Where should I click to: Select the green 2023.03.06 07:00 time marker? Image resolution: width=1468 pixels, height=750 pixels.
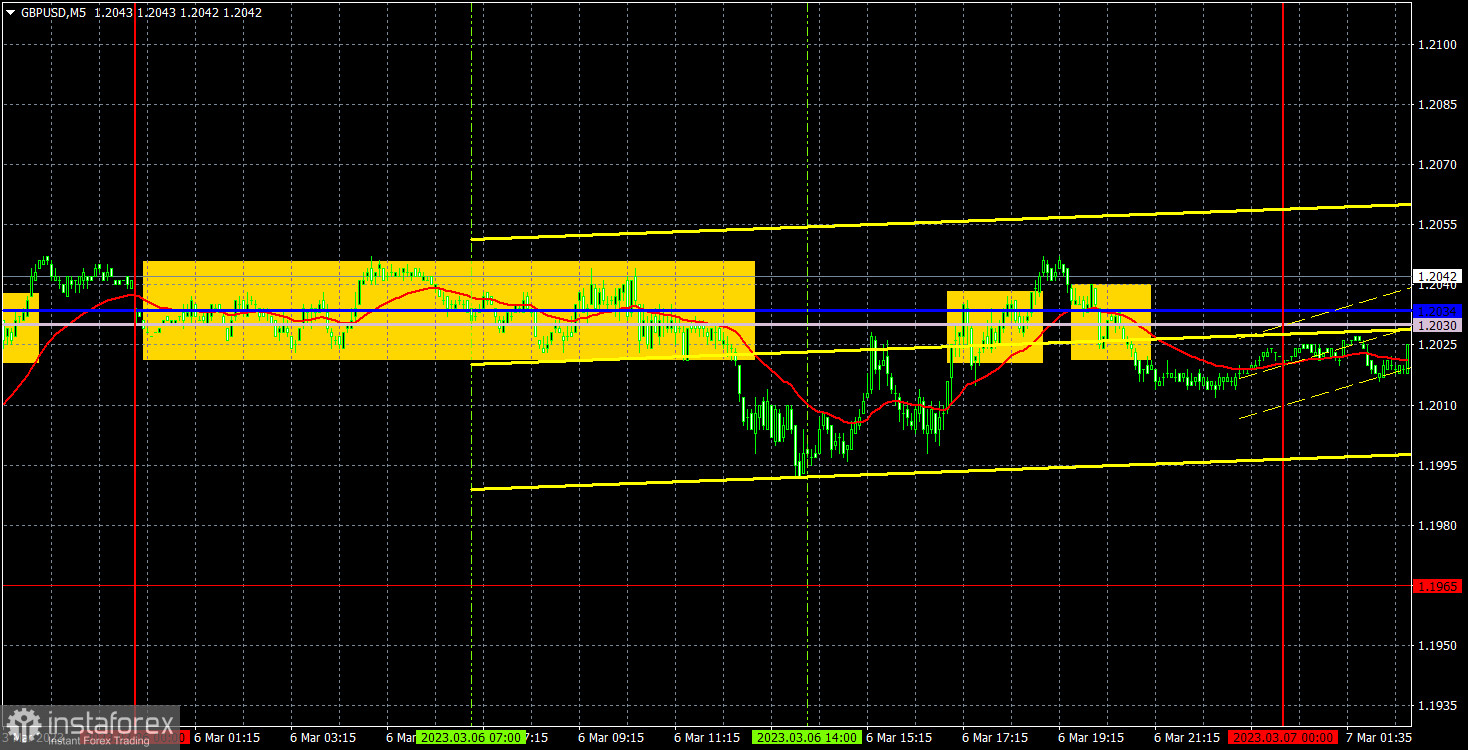click(470, 738)
